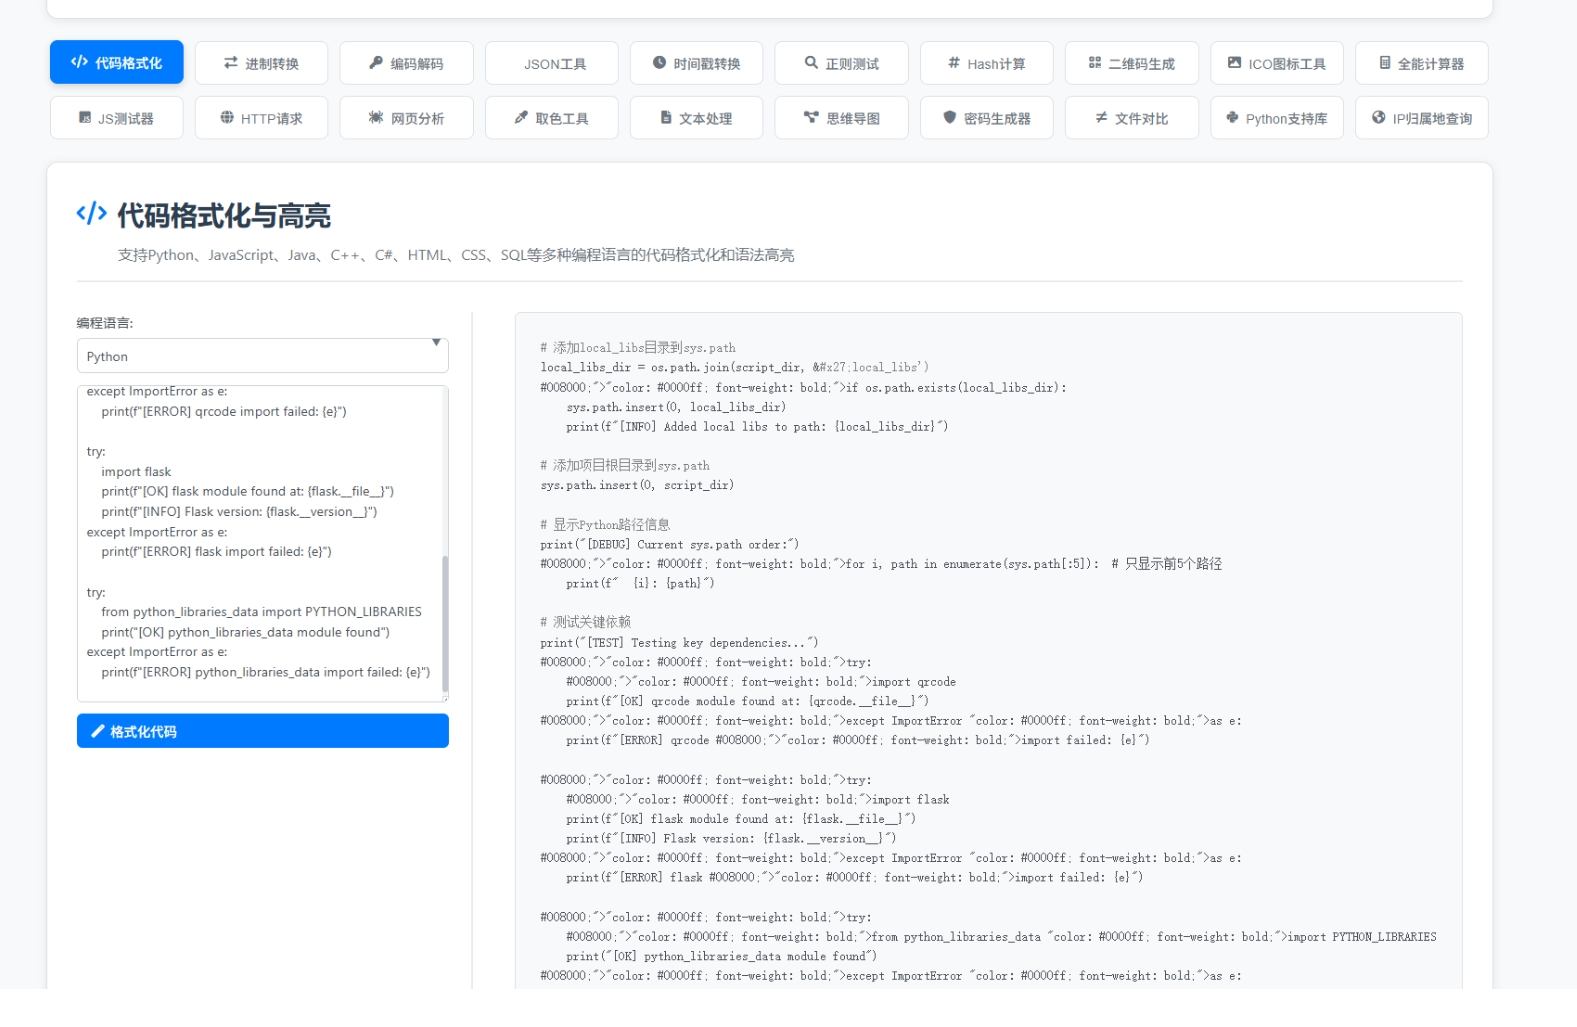Click the shield icon on 密码生成器
This screenshot has width=1577, height=1027.
click(x=950, y=117)
